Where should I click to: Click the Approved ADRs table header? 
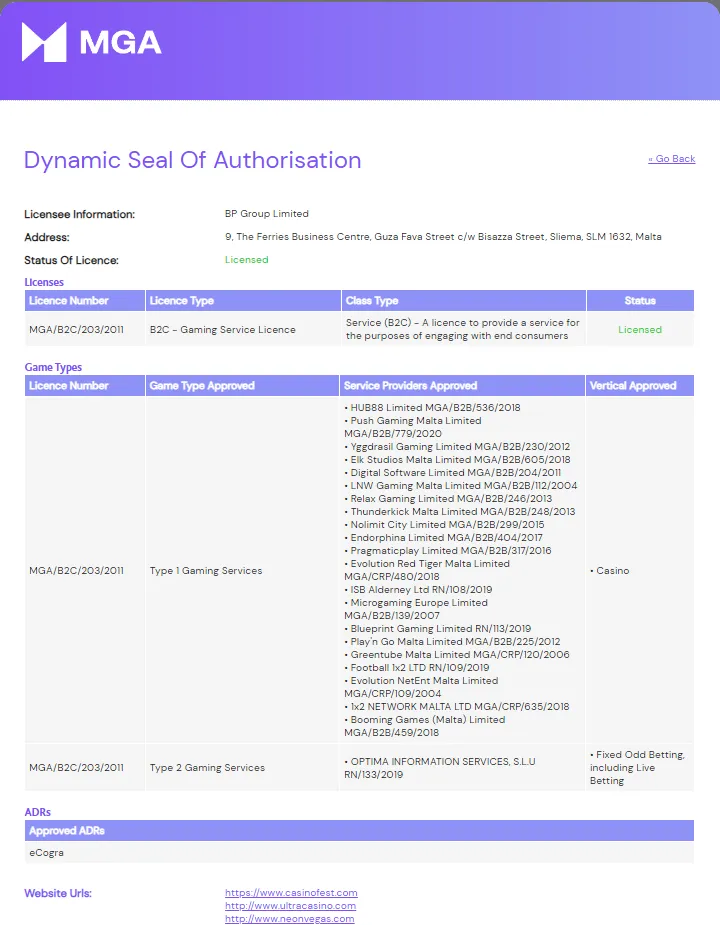pos(67,831)
